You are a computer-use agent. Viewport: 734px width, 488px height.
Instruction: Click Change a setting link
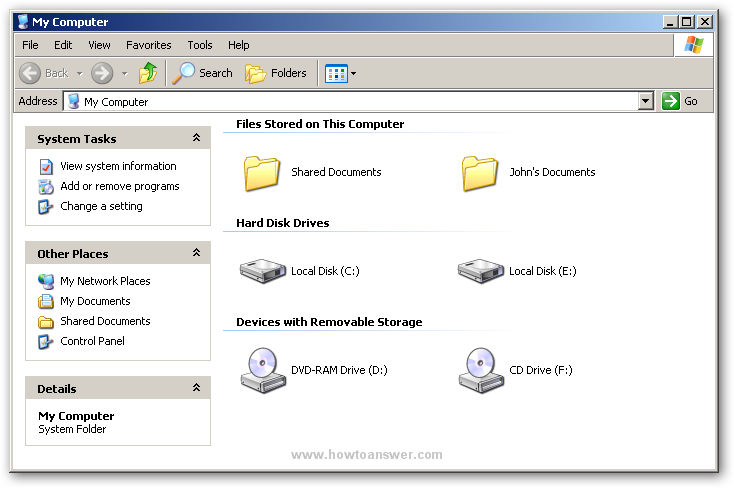coord(102,207)
